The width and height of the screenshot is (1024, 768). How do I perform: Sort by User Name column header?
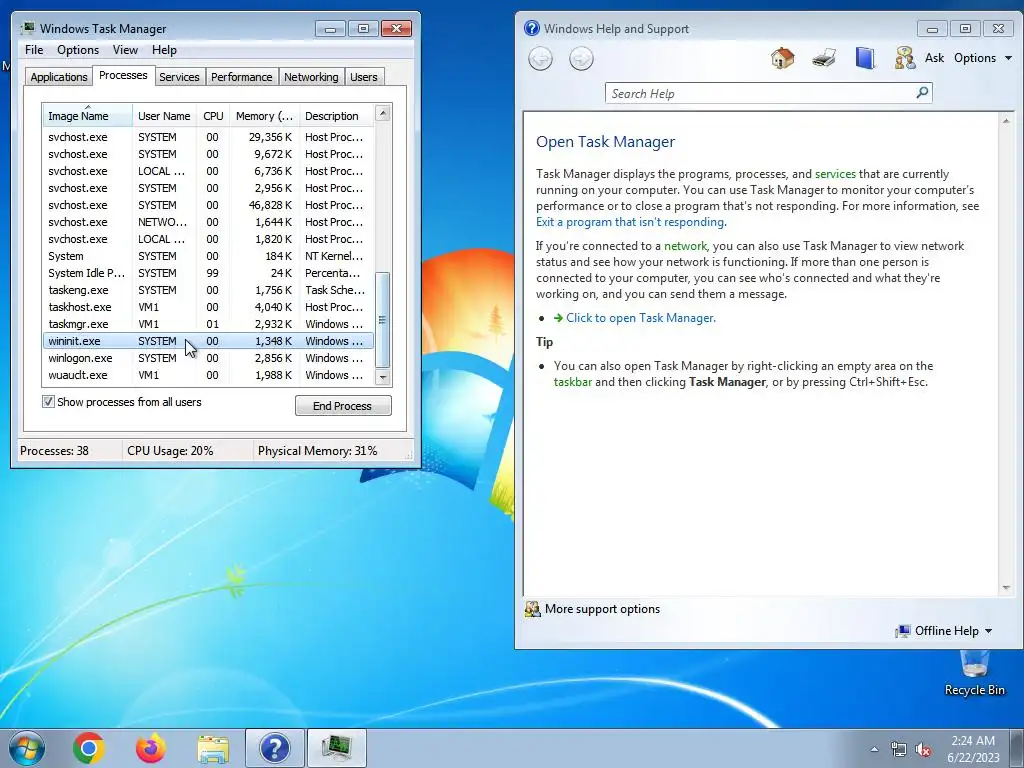click(x=164, y=116)
